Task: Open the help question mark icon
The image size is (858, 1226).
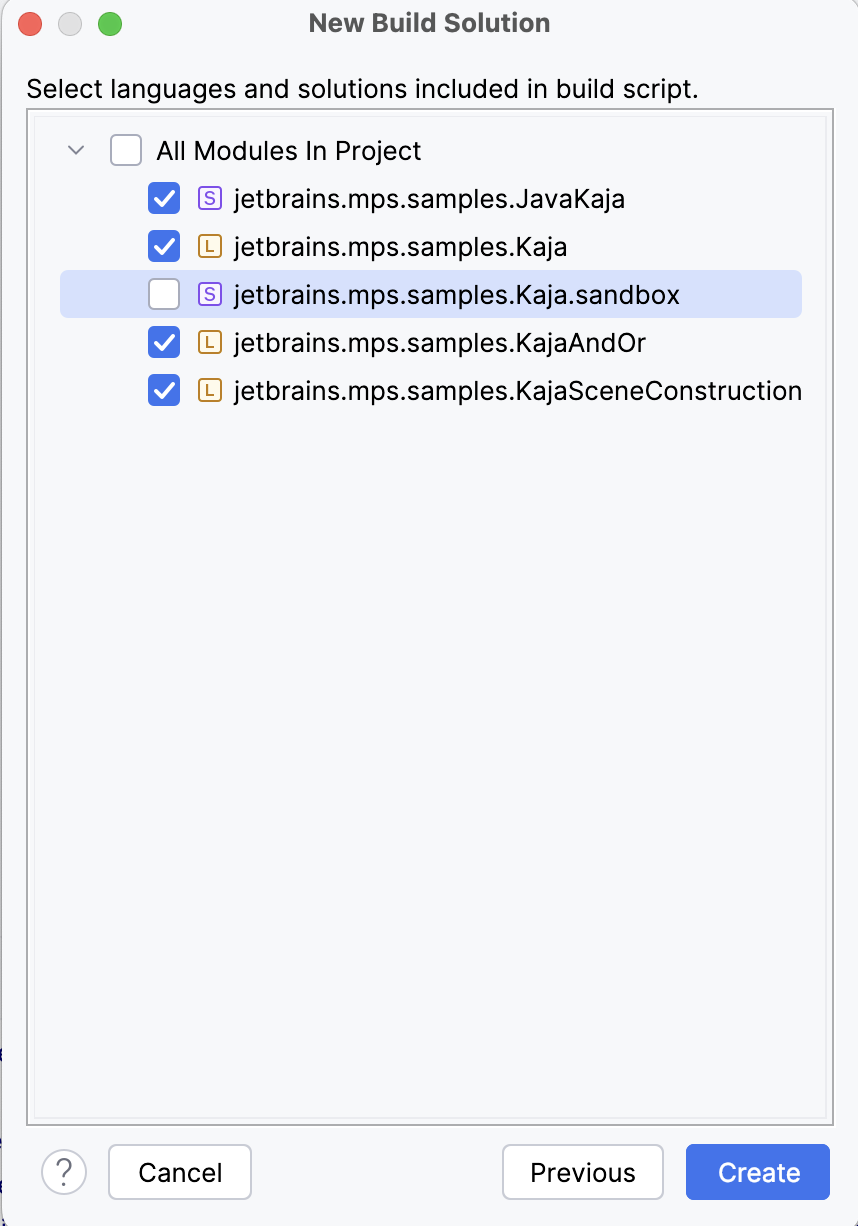Action: click(x=64, y=1172)
